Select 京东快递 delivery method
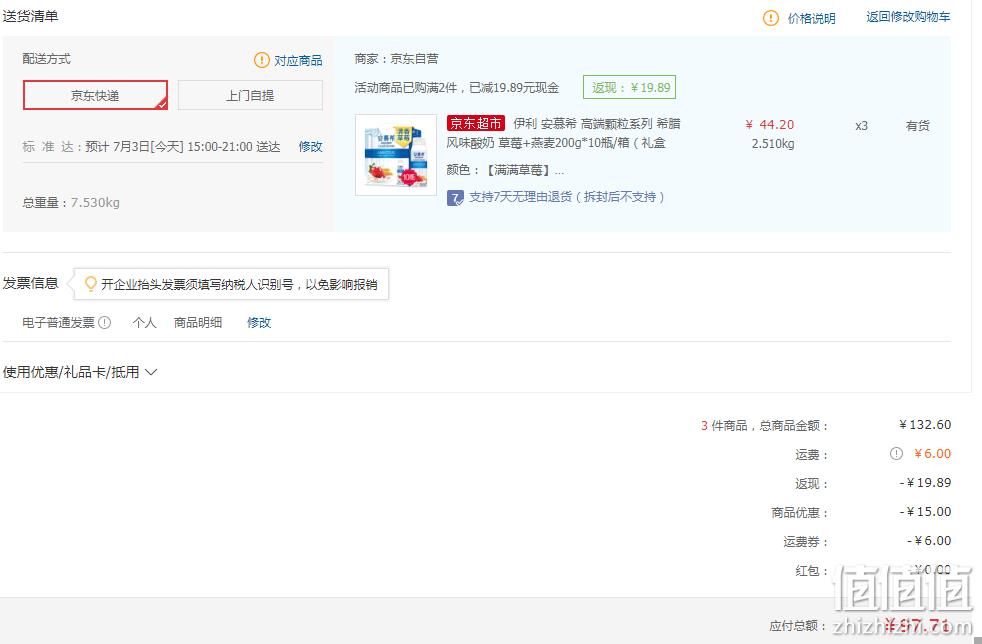The image size is (982, 644). coord(95,95)
